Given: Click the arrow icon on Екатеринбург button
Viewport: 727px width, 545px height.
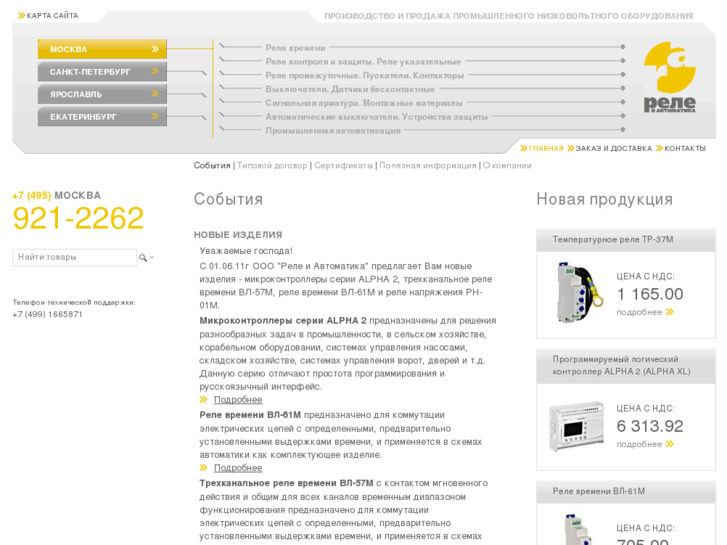Looking at the screenshot, I should pos(155,116).
